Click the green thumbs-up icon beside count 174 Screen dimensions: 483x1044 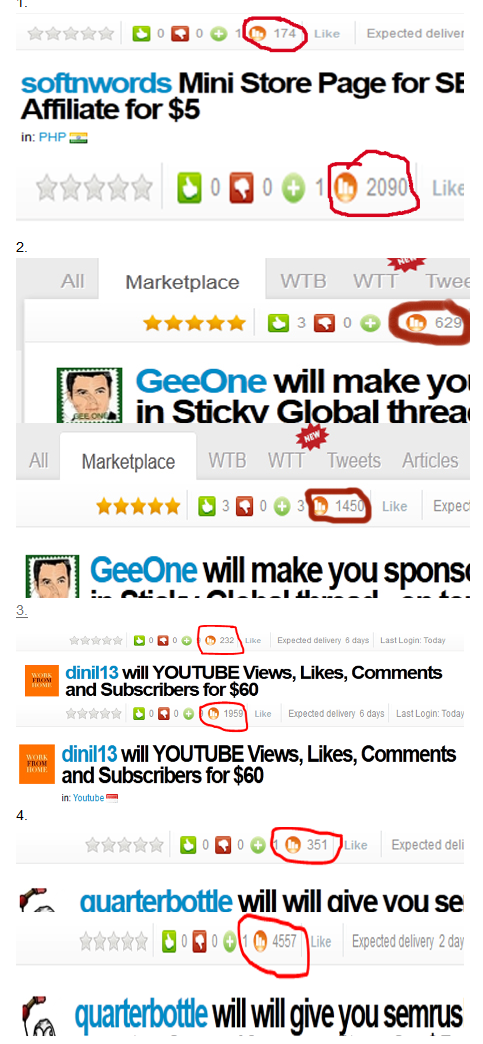coord(141,33)
